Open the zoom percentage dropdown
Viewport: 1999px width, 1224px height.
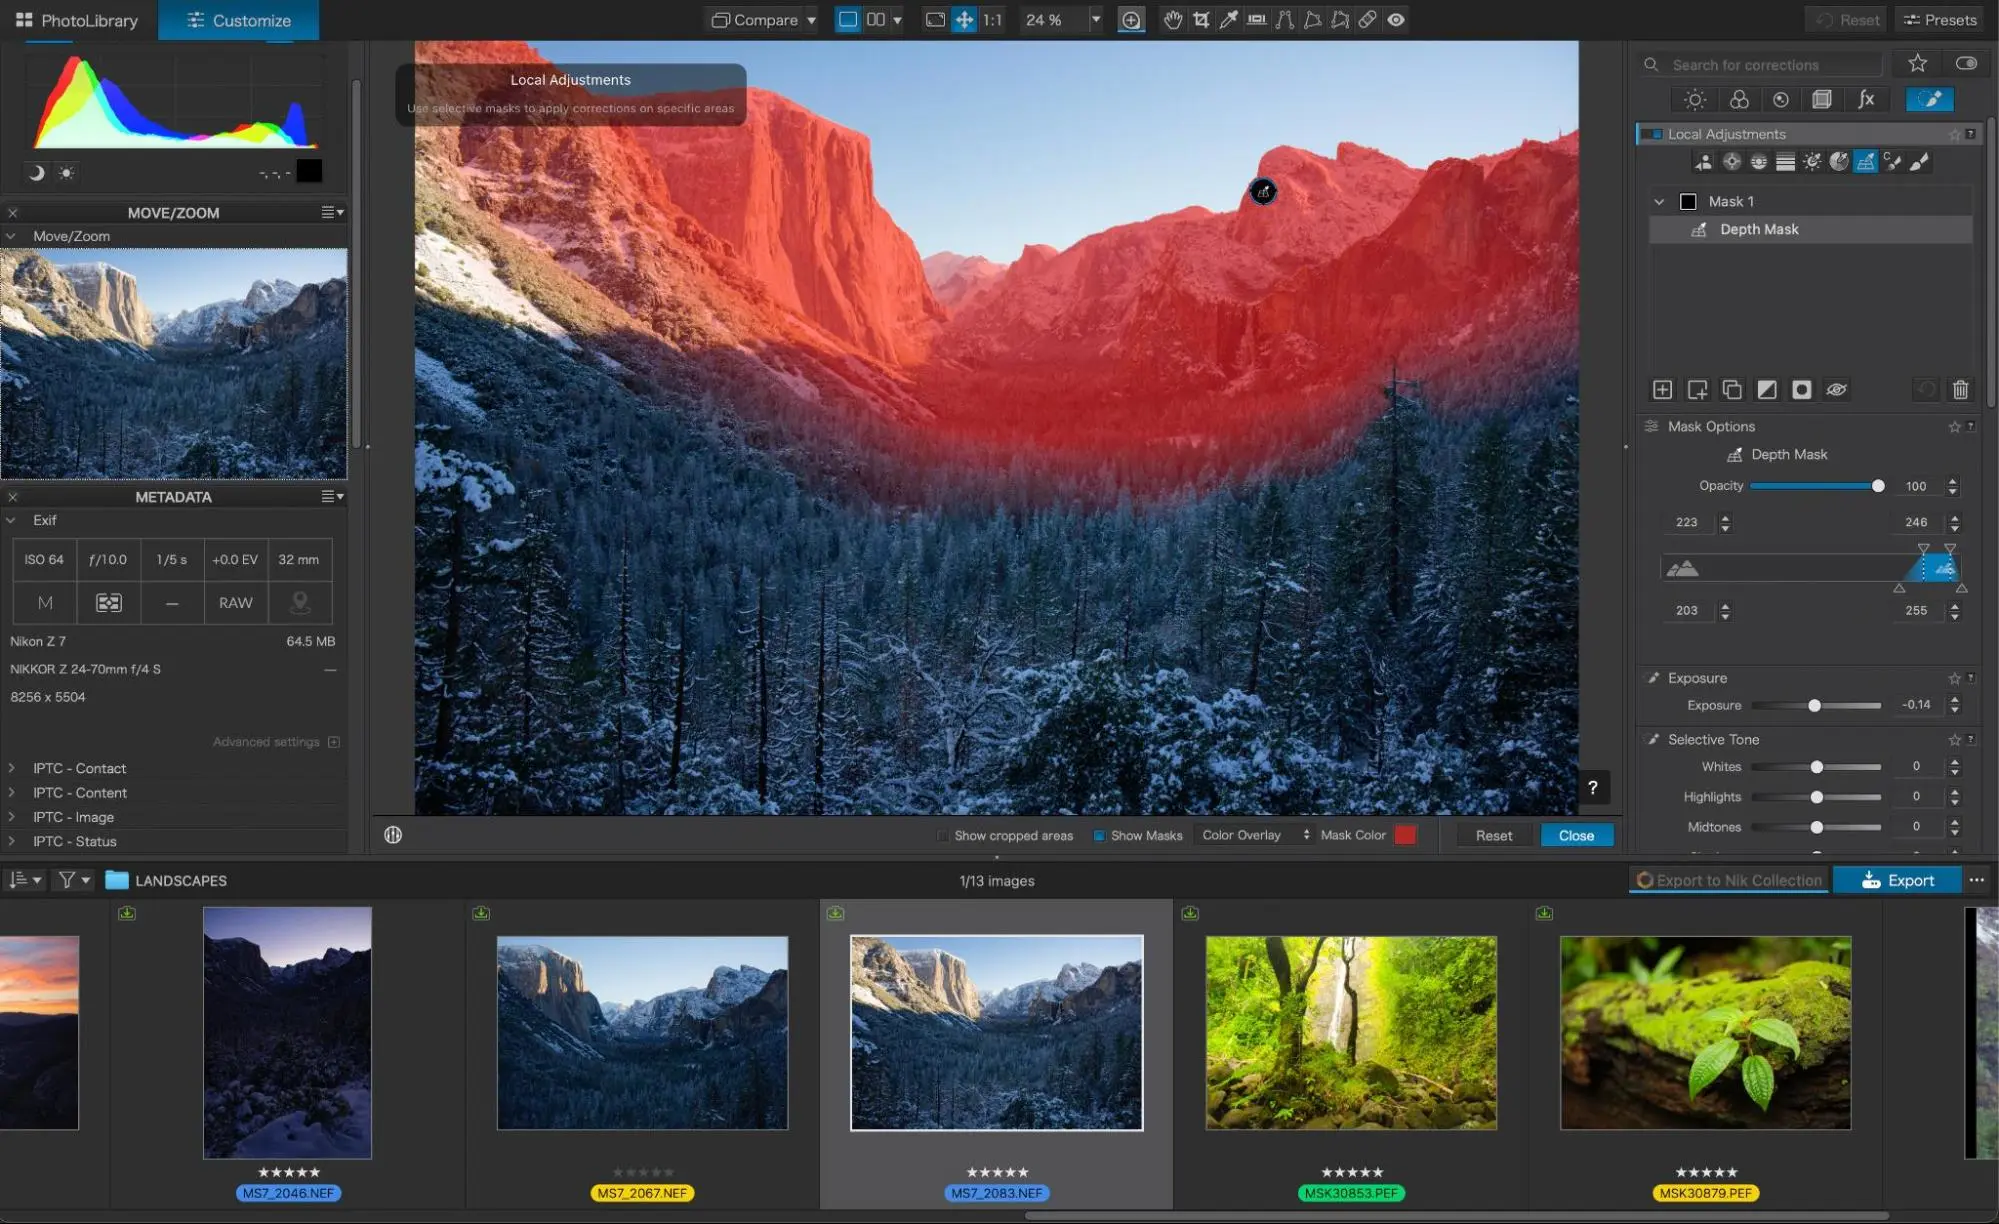pos(1096,19)
